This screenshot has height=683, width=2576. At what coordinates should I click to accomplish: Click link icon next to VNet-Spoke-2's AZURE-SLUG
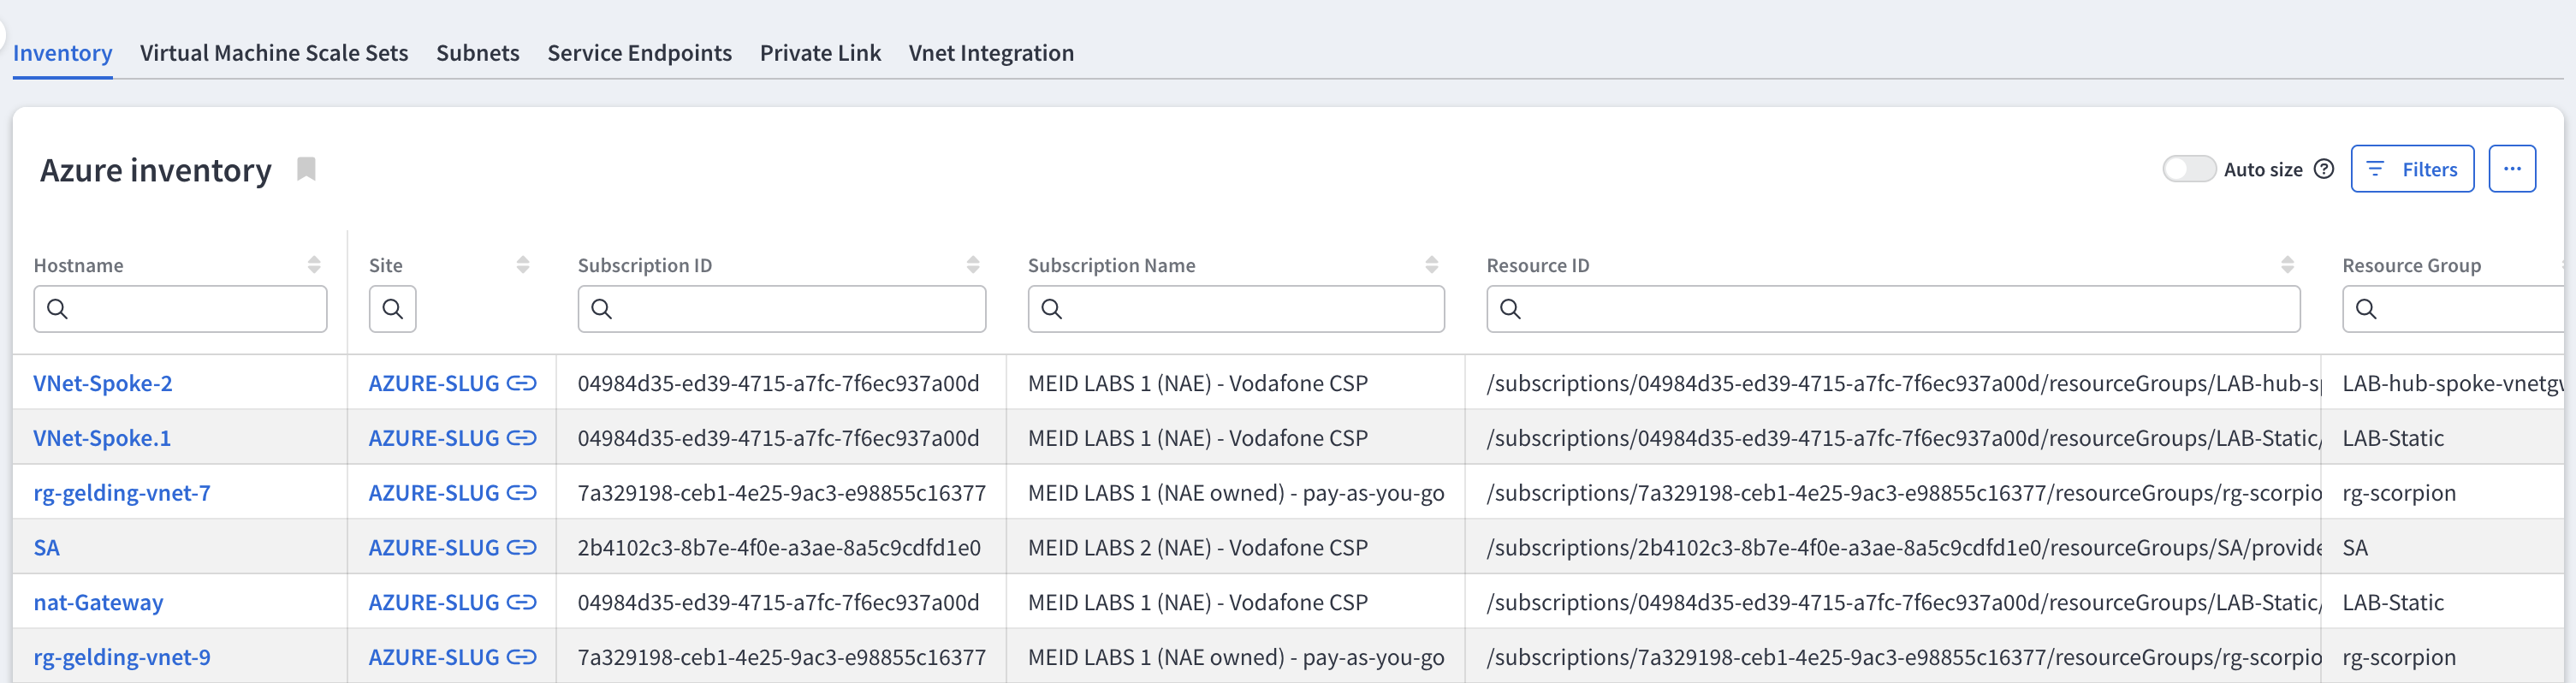point(521,383)
